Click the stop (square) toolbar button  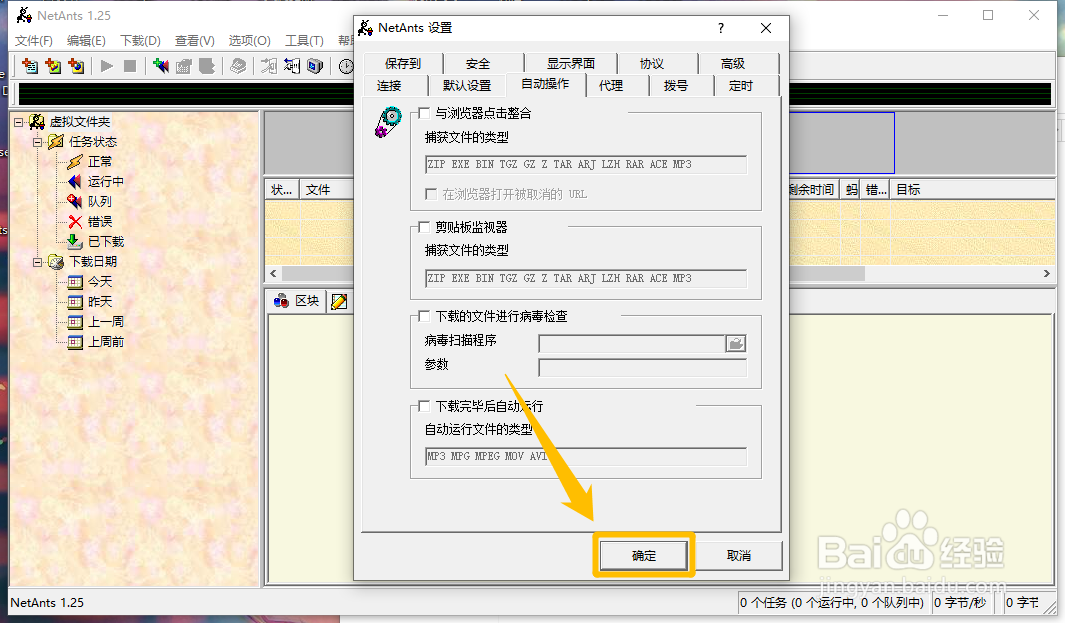[x=130, y=66]
